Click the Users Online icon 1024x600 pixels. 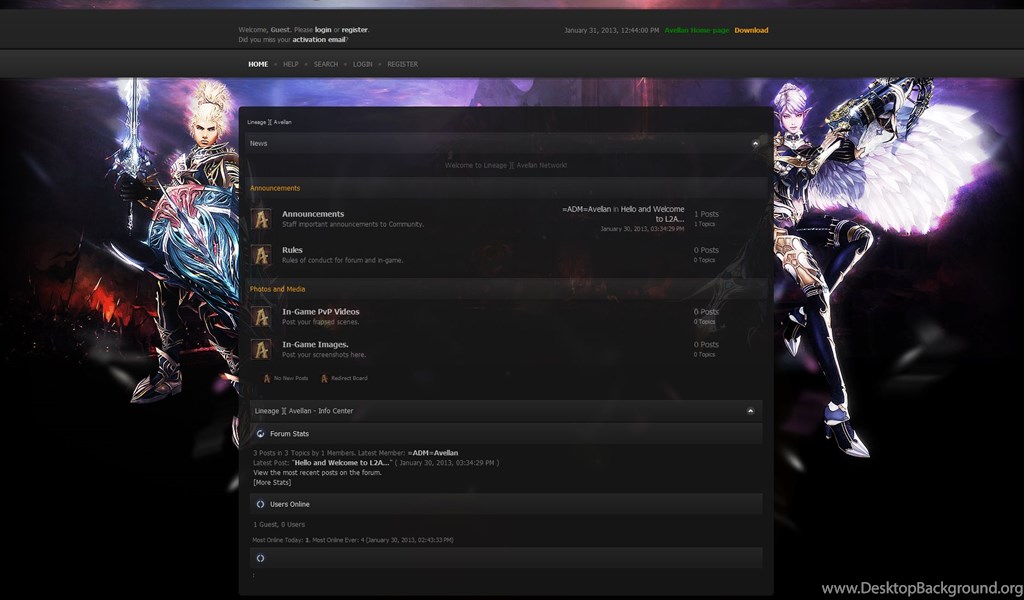[x=261, y=504]
